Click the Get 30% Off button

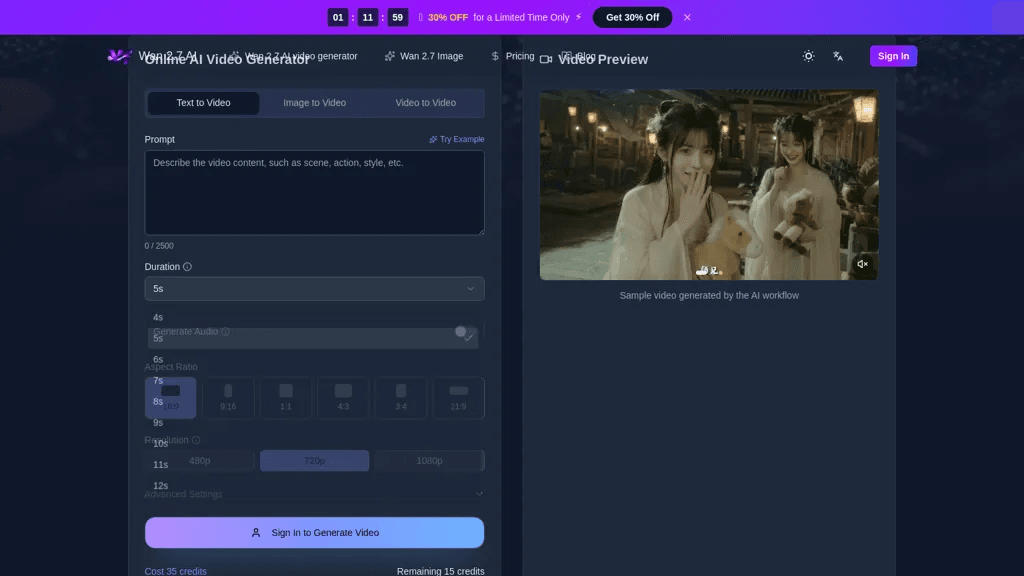[x=632, y=18]
